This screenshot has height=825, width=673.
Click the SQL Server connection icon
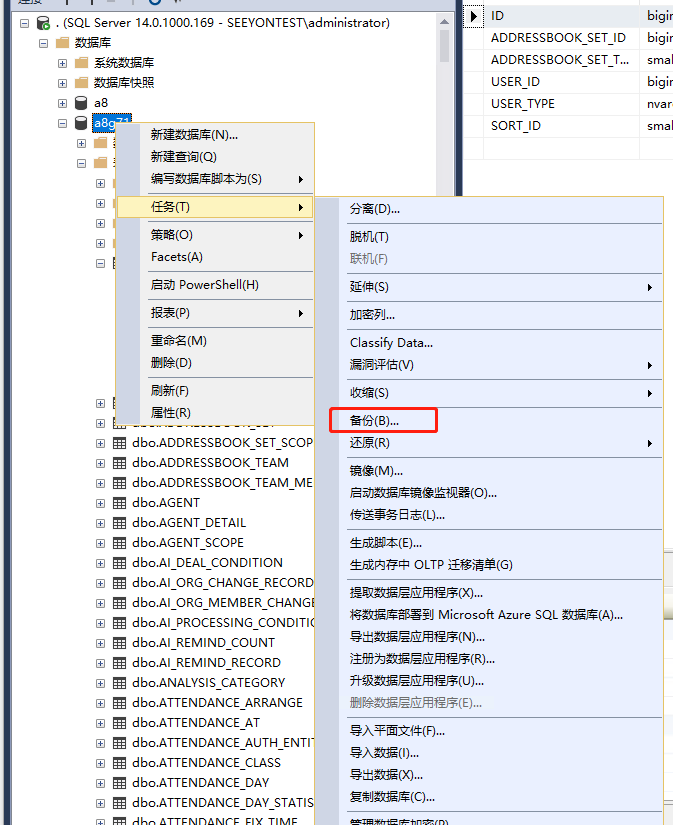point(43,23)
